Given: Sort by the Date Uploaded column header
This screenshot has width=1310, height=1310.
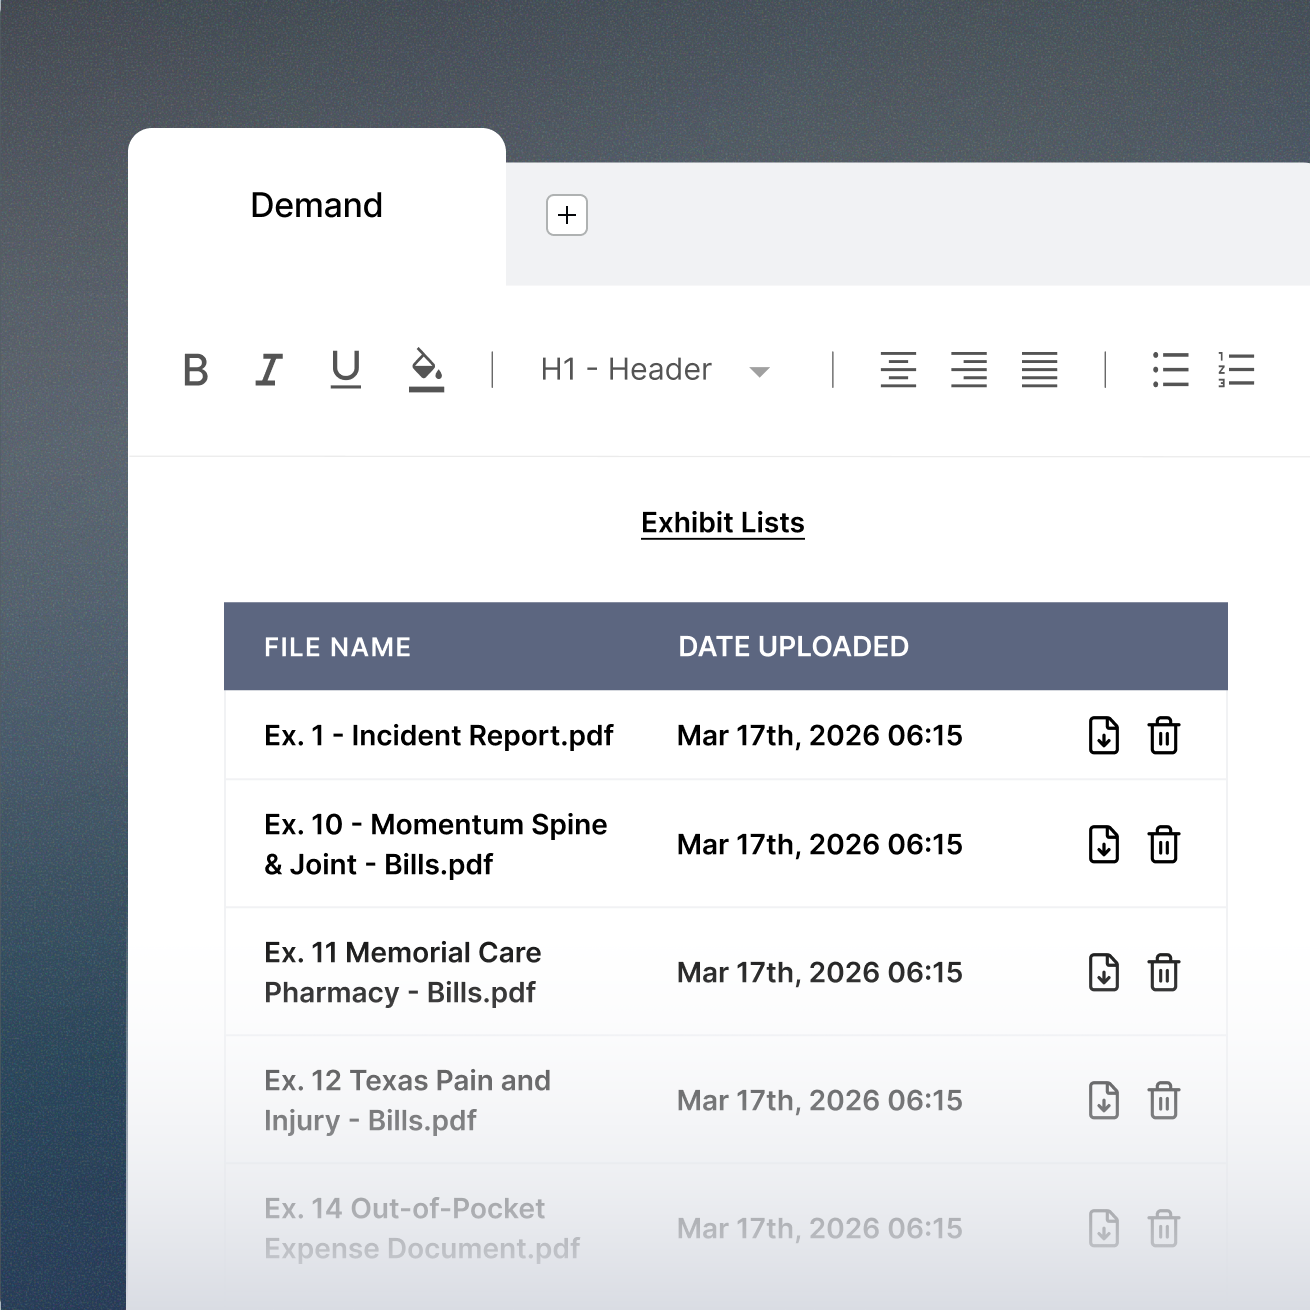Looking at the screenshot, I should pos(793,647).
